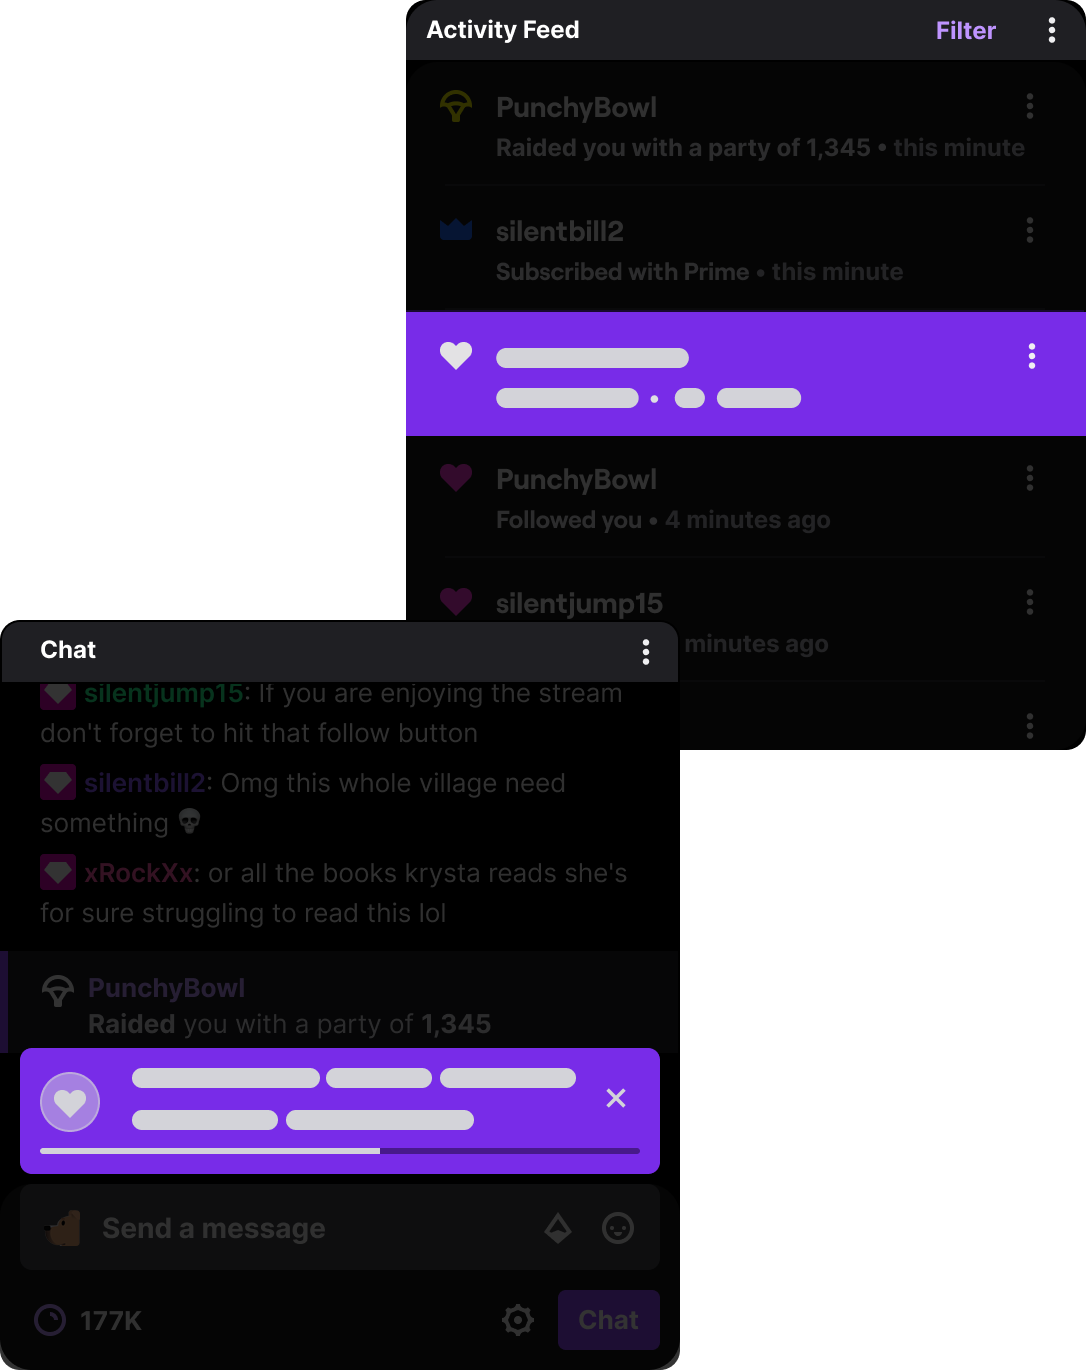This screenshot has height=1370, width=1086.
Task: Select the highlighted purple activity feed item
Action: 746,374
